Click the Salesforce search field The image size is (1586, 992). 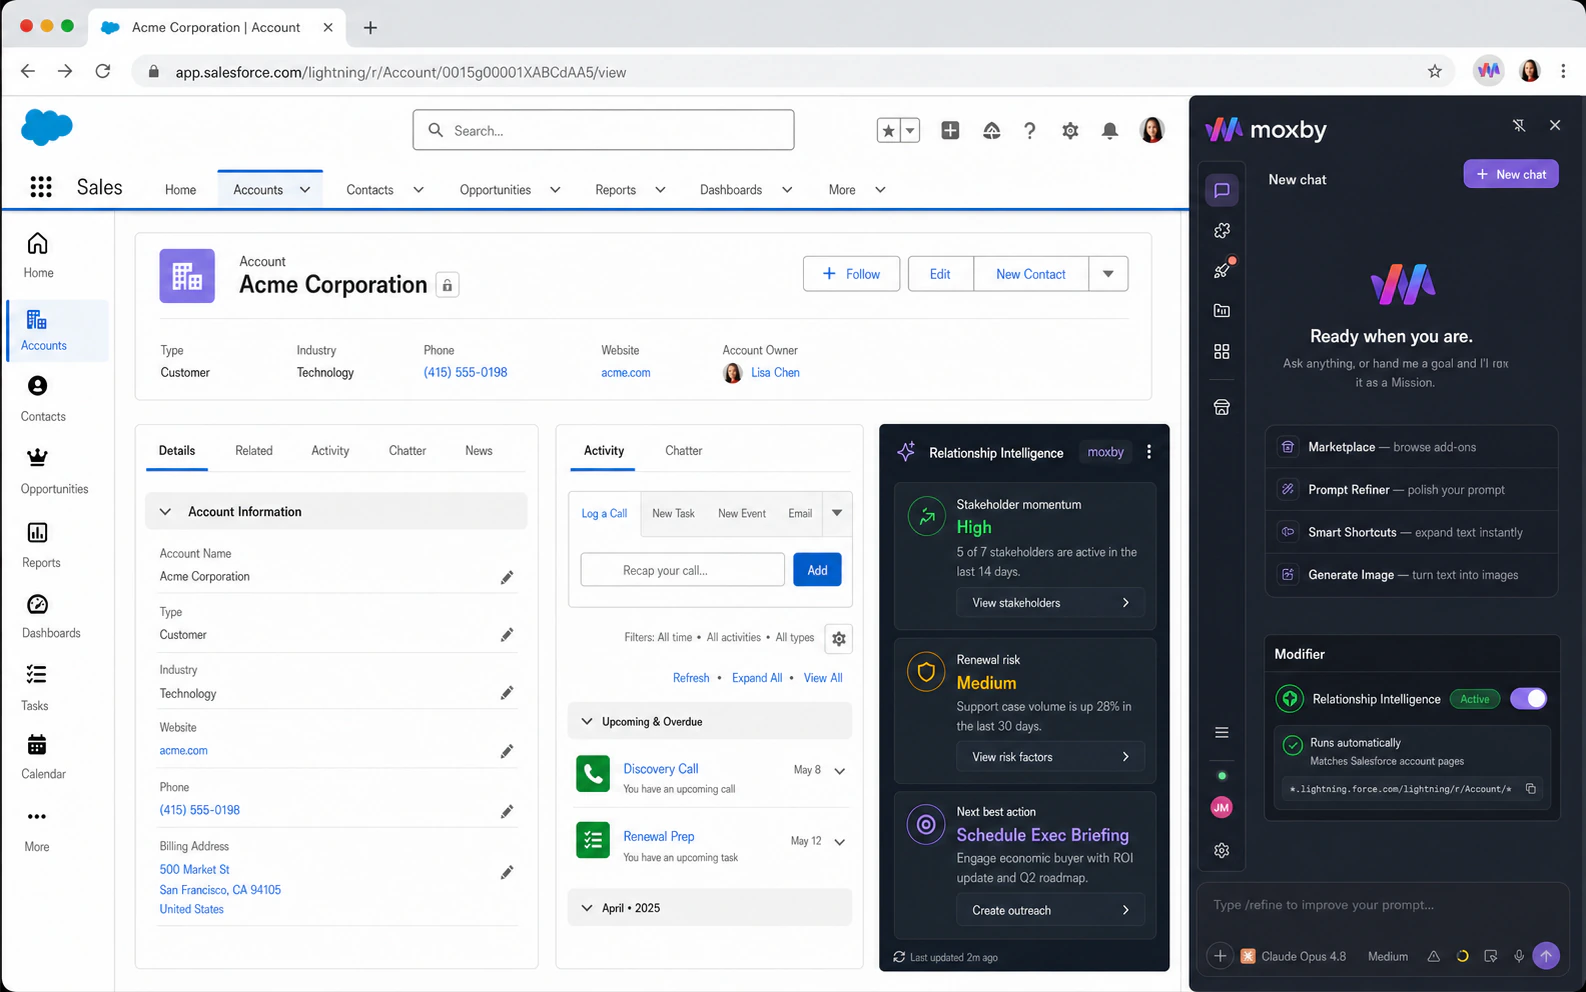coord(603,130)
